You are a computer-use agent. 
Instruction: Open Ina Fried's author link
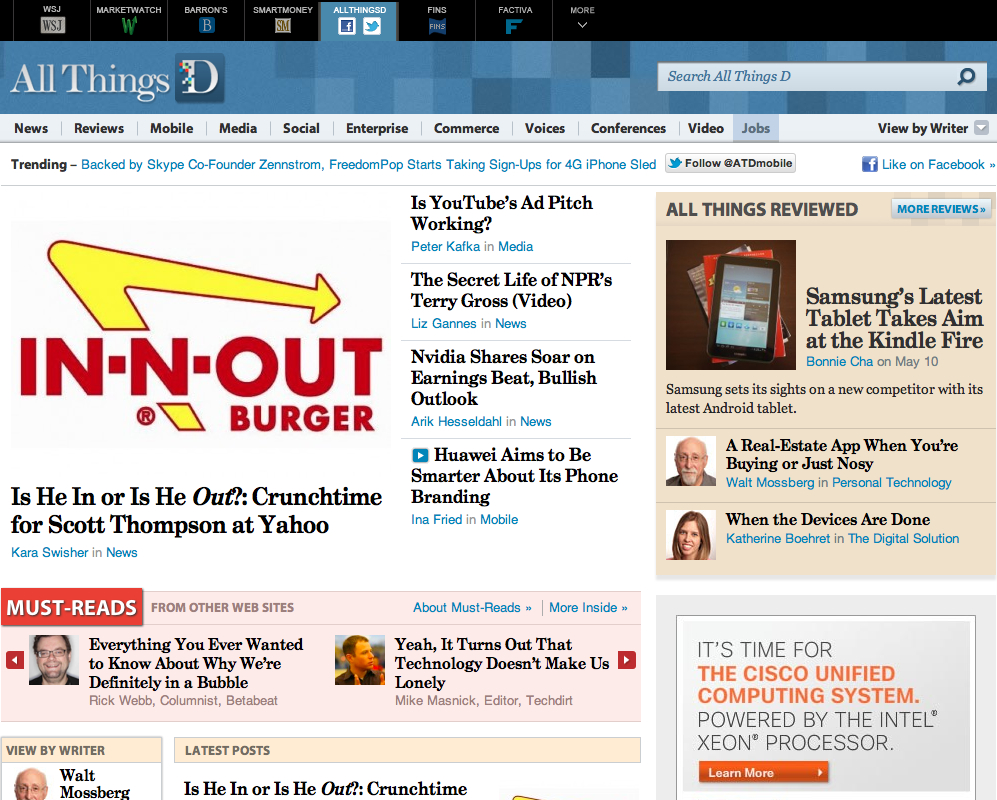tap(436, 520)
